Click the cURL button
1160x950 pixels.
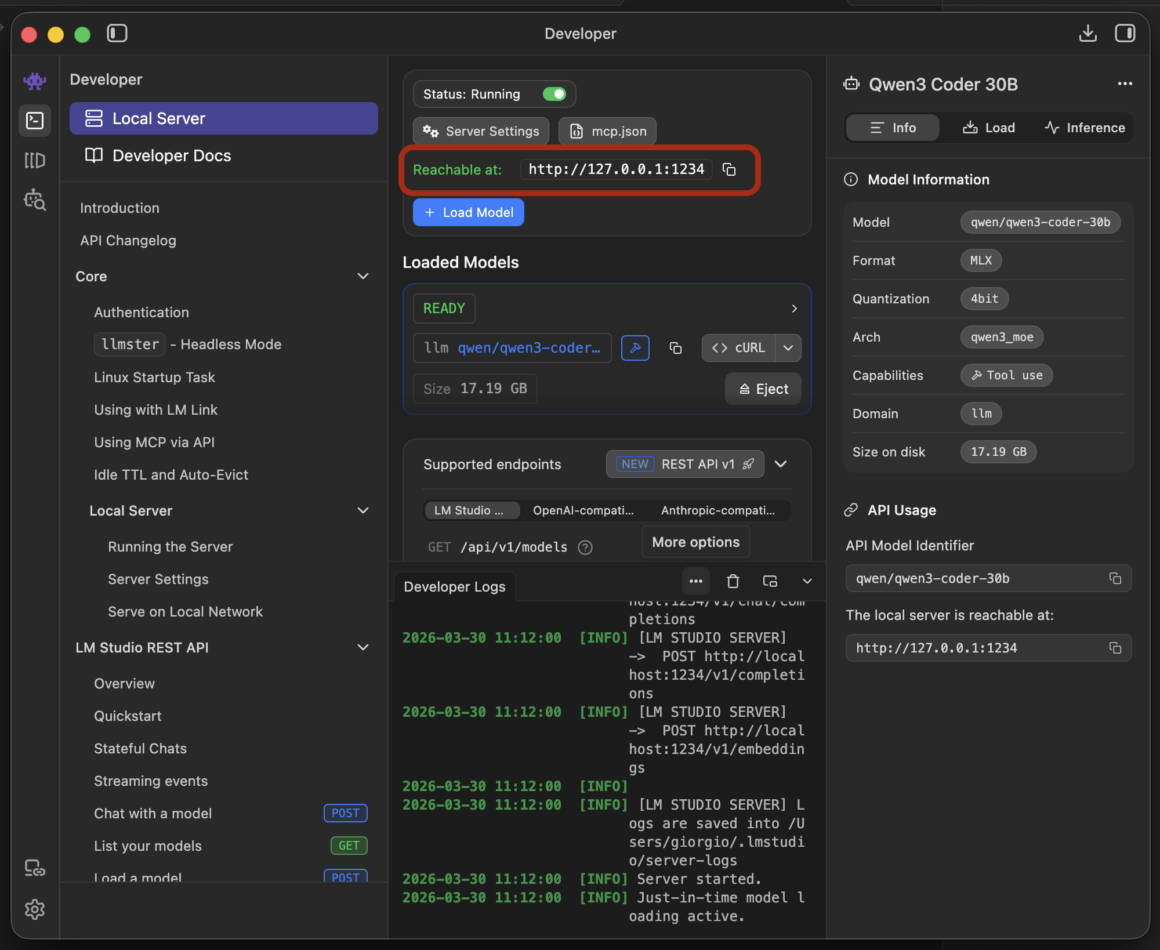[738, 348]
